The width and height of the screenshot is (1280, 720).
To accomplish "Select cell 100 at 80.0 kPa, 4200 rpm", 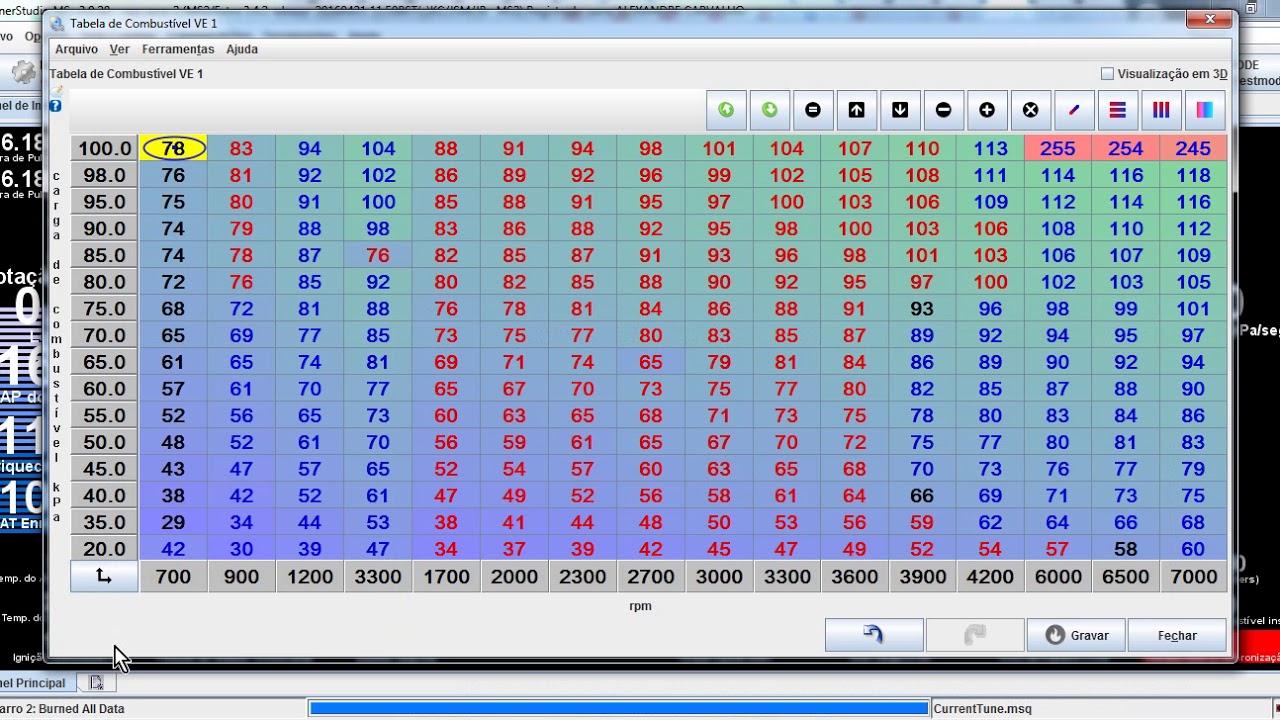I will pyautogui.click(x=990, y=282).
